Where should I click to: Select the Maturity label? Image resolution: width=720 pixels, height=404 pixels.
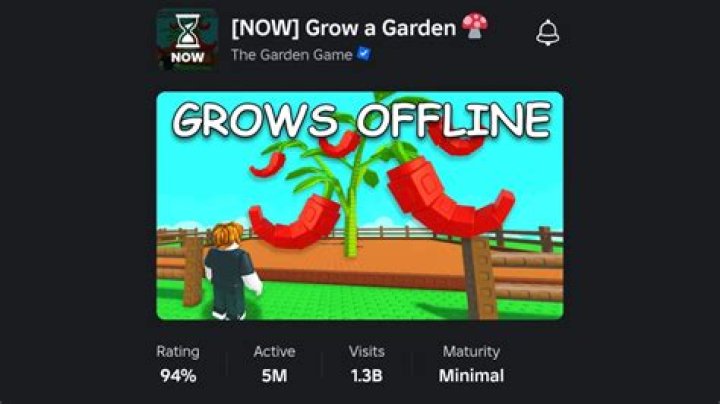coord(471,352)
